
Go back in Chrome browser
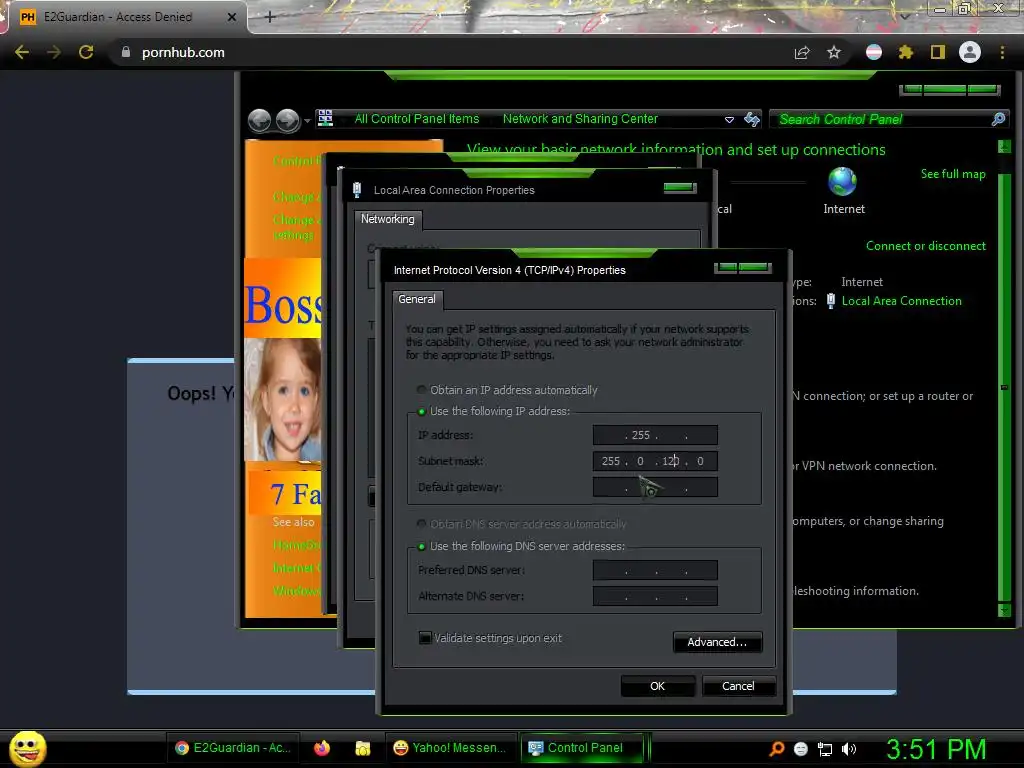[x=22, y=52]
